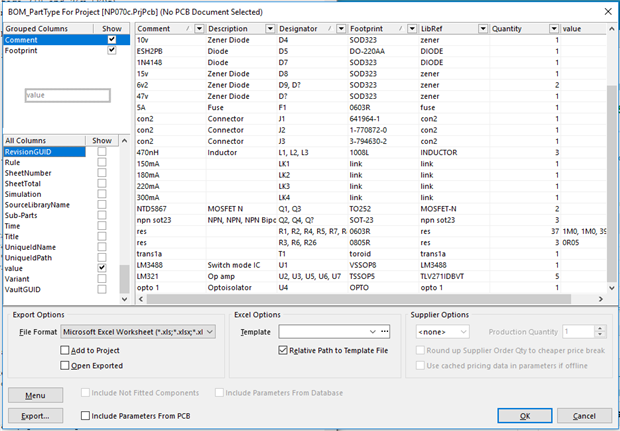Uncheck Relative Path to Template File
620x431 pixels.
(x=282, y=351)
